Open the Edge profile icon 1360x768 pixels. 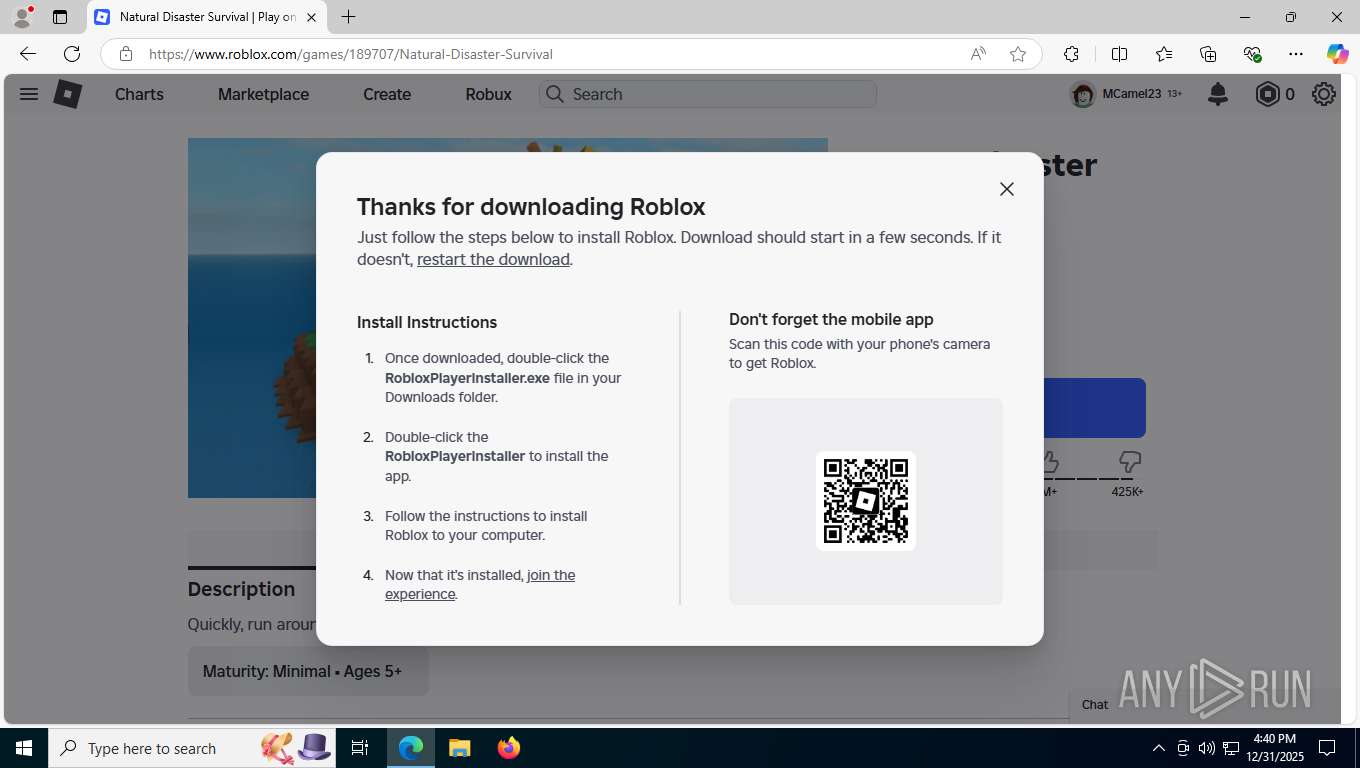point(22,17)
